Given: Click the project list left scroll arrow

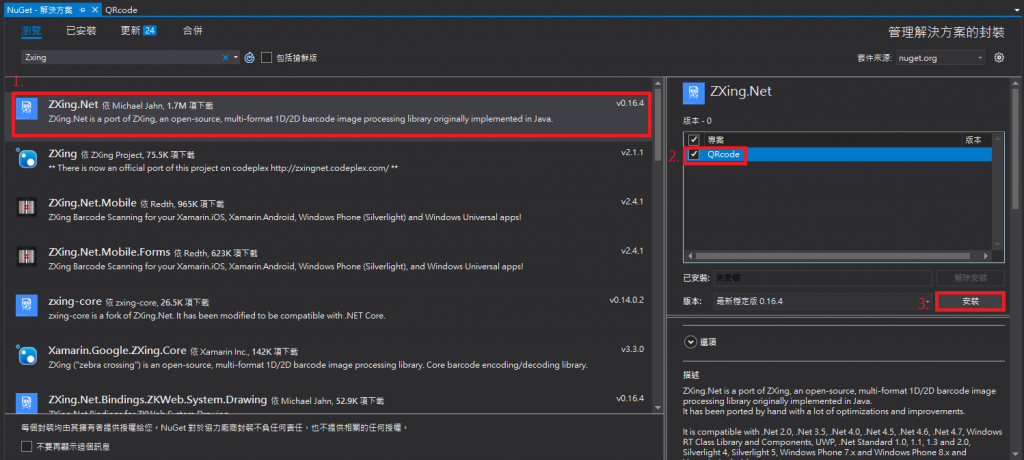Looking at the screenshot, I should pos(688,256).
